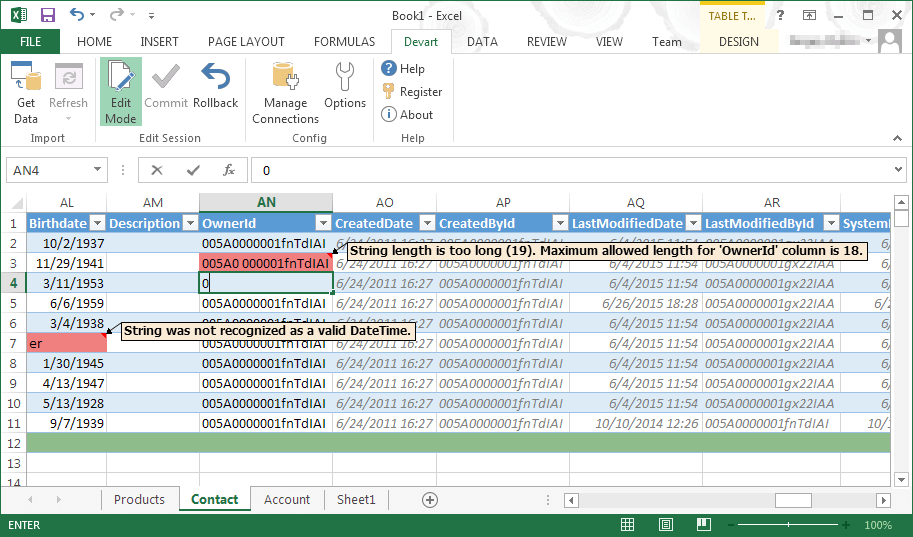Switch to the Sheet1 tab
Viewport: 913px width, 537px height.
pos(356,499)
